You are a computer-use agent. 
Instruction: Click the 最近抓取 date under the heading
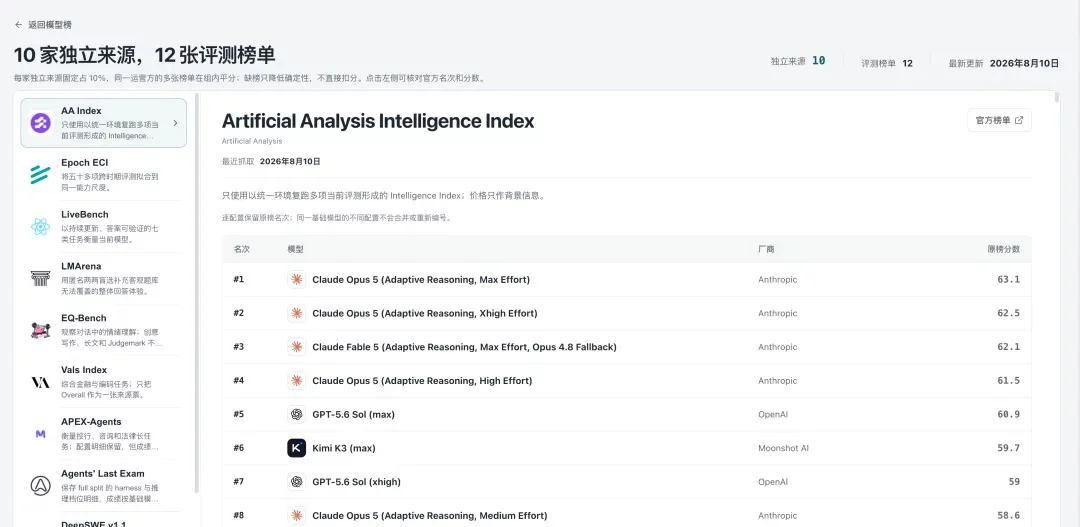click(290, 162)
